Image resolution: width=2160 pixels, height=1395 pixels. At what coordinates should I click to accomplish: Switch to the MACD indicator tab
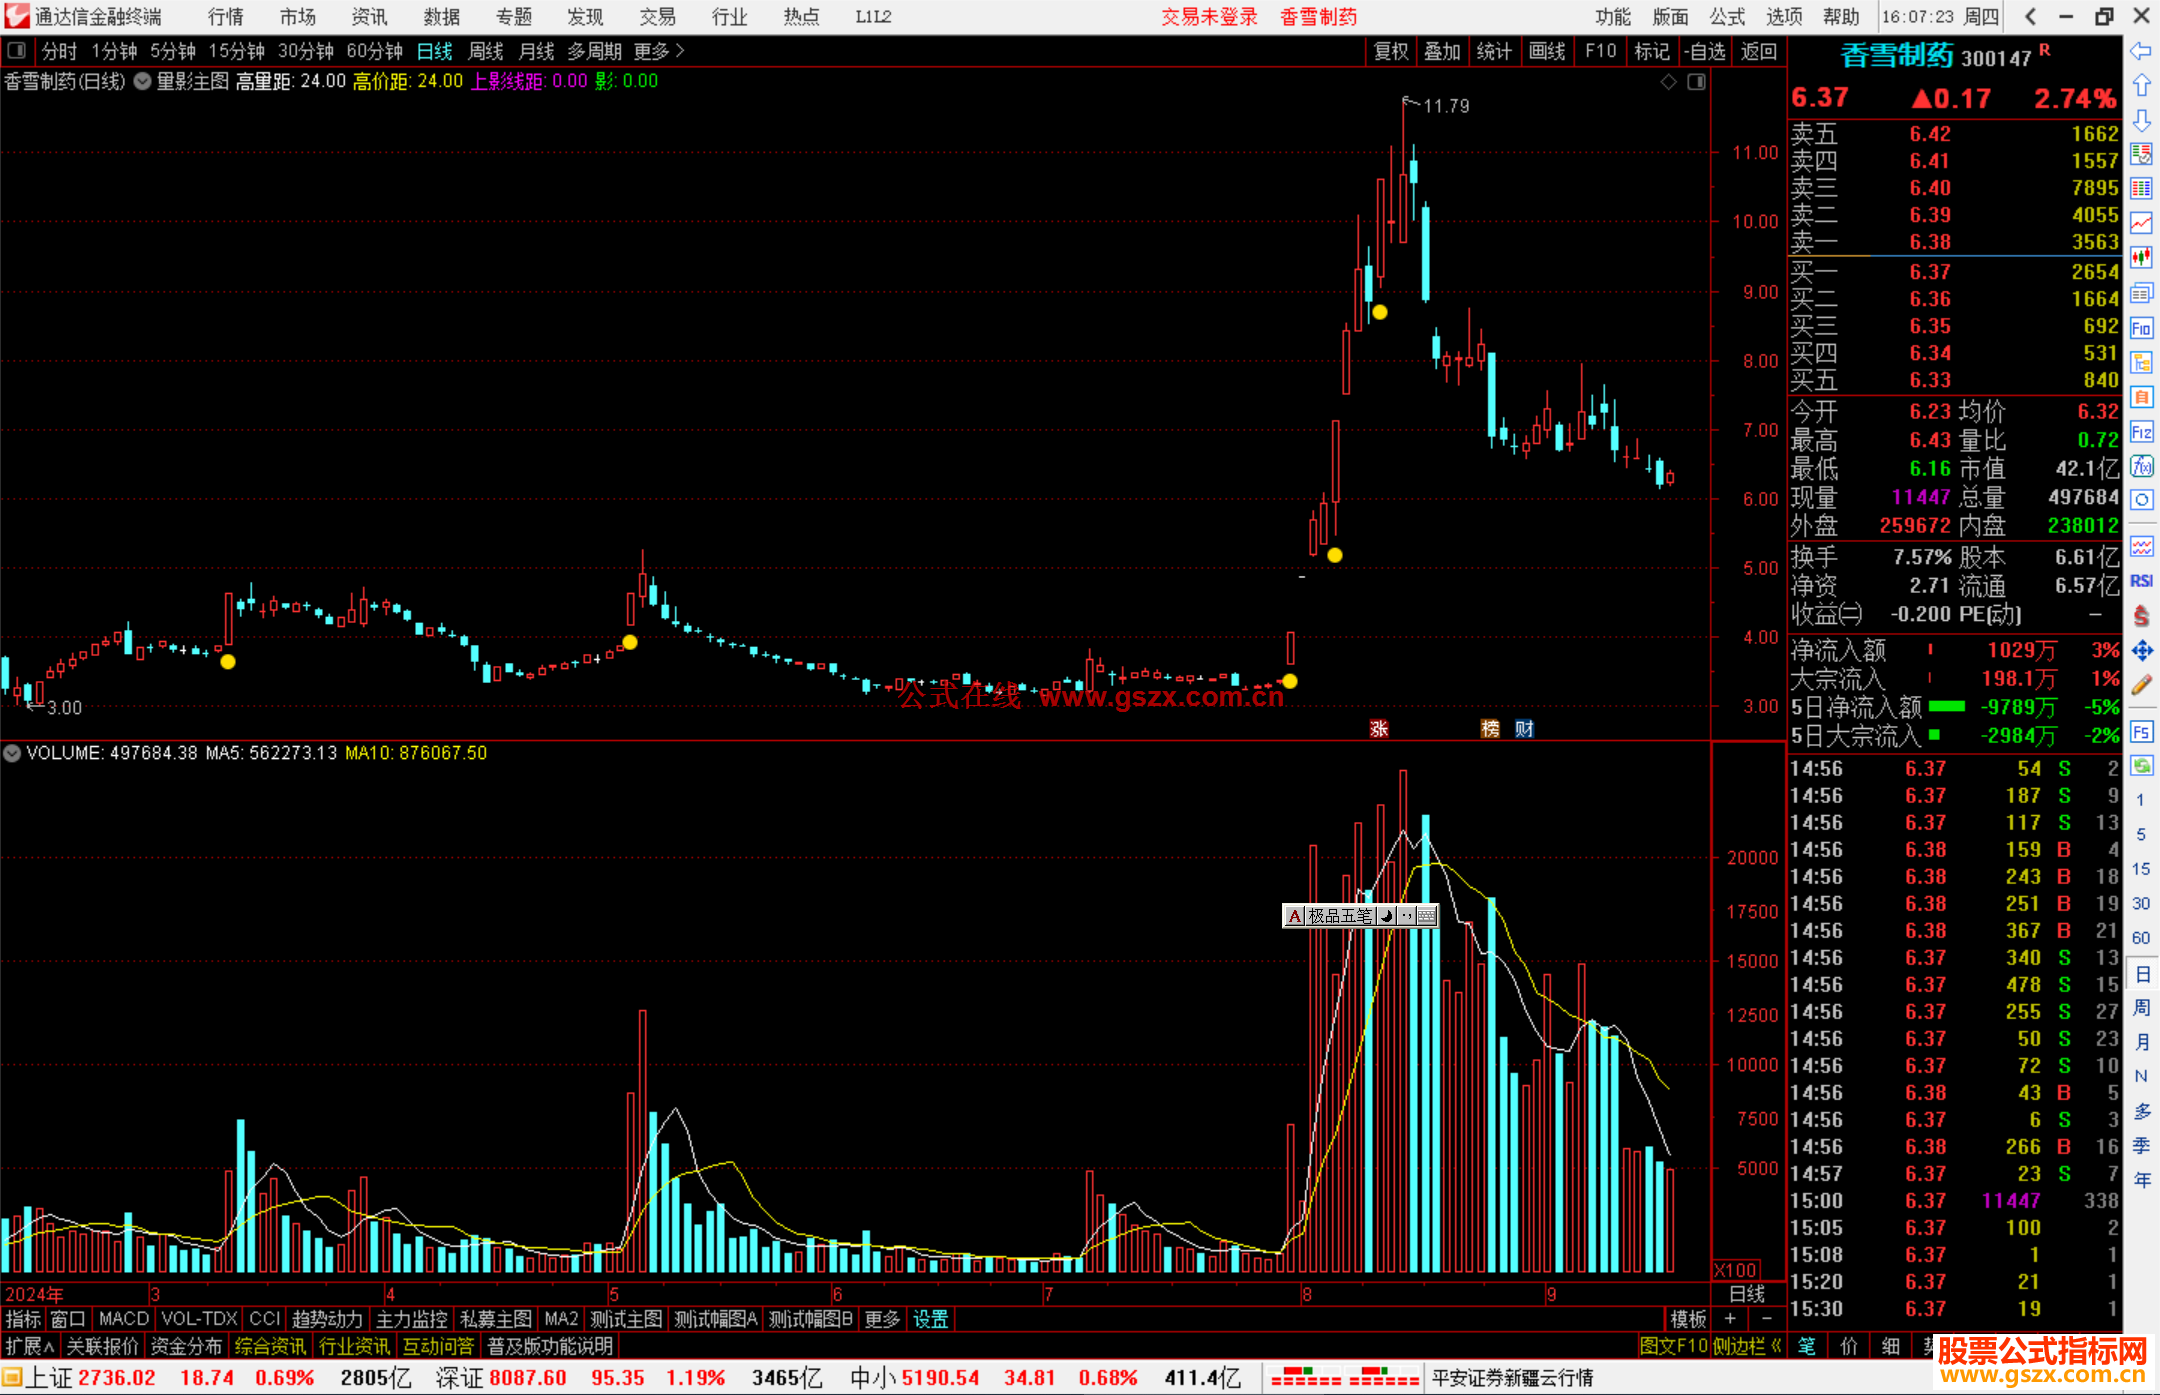click(123, 1319)
